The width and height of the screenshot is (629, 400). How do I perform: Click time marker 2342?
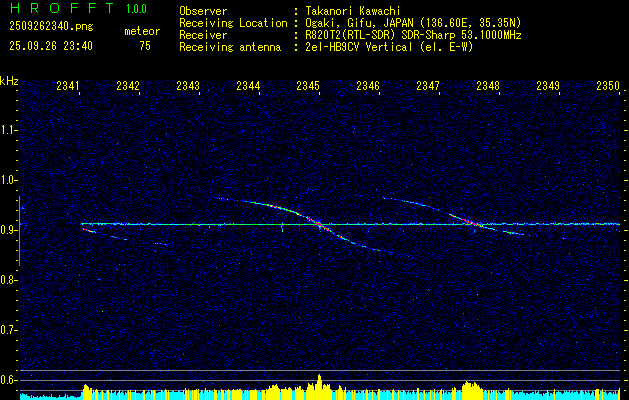point(128,85)
